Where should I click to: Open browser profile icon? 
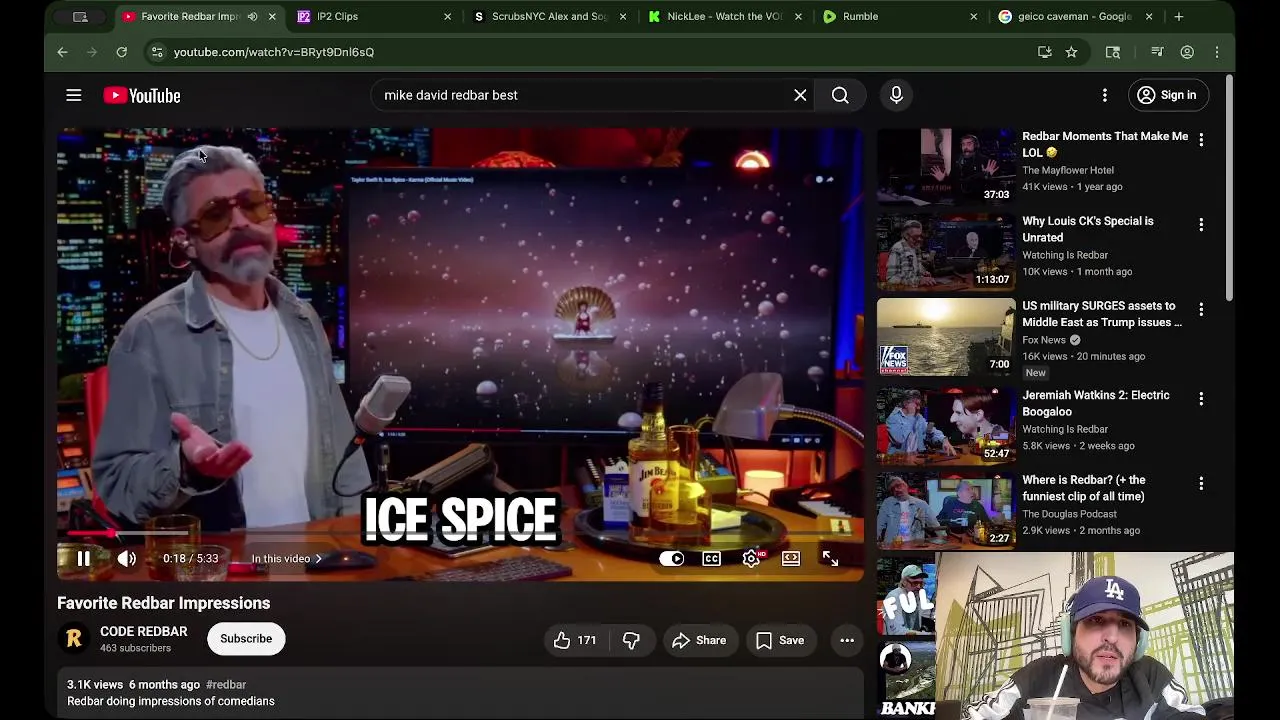point(1187,52)
